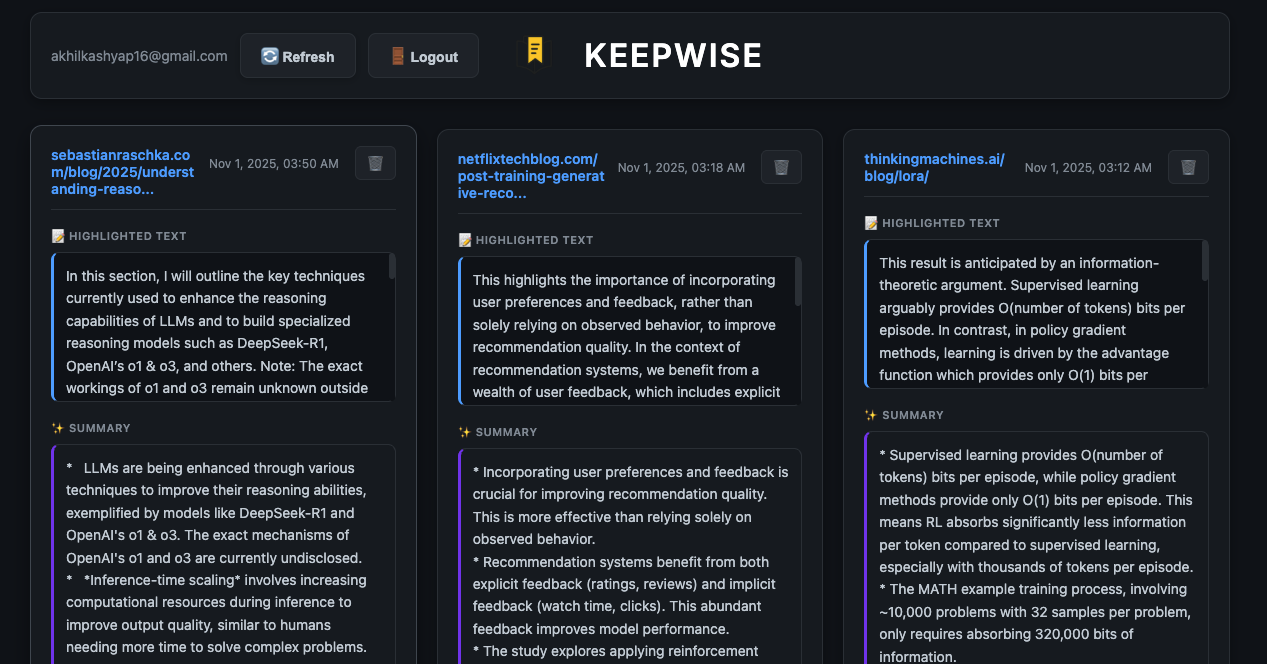
Task: Delete the sebastianraschka.com highlight card
Action: [x=375, y=163]
